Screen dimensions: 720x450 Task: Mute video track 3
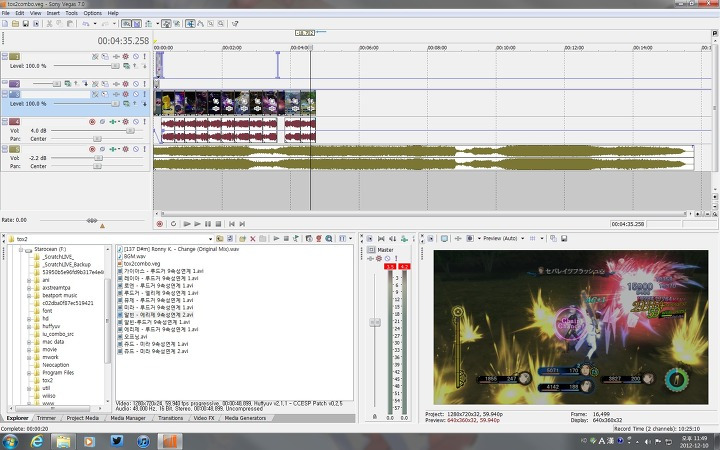point(135,94)
